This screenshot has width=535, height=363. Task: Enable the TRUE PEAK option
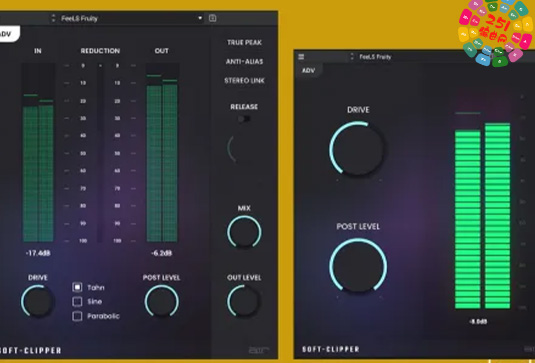click(244, 42)
